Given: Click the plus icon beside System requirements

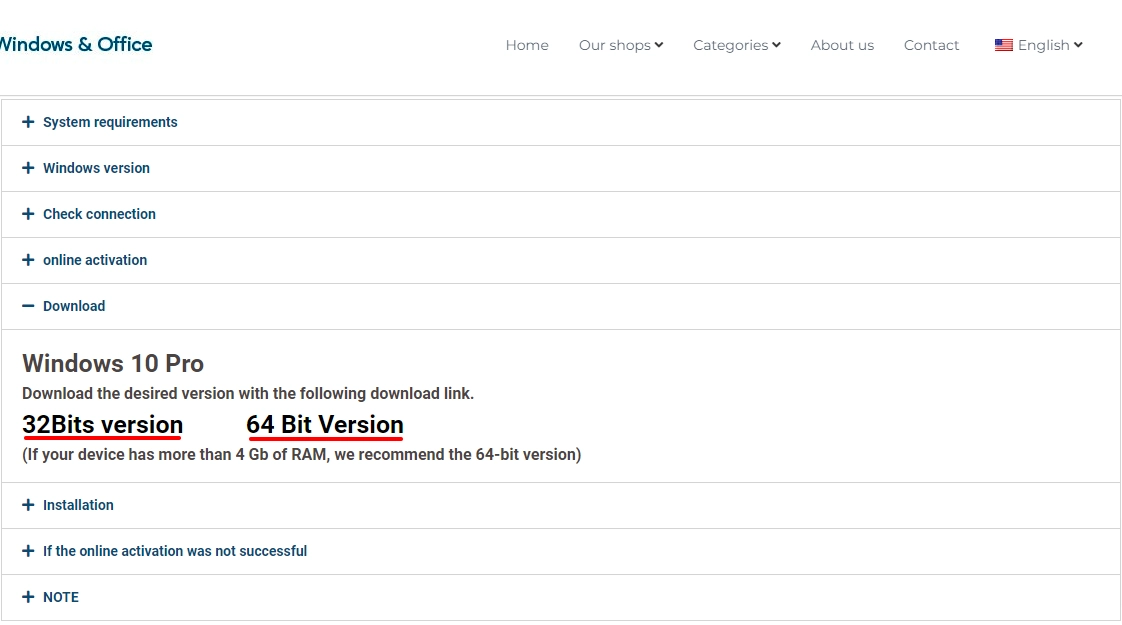Looking at the screenshot, I should pos(28,122).
